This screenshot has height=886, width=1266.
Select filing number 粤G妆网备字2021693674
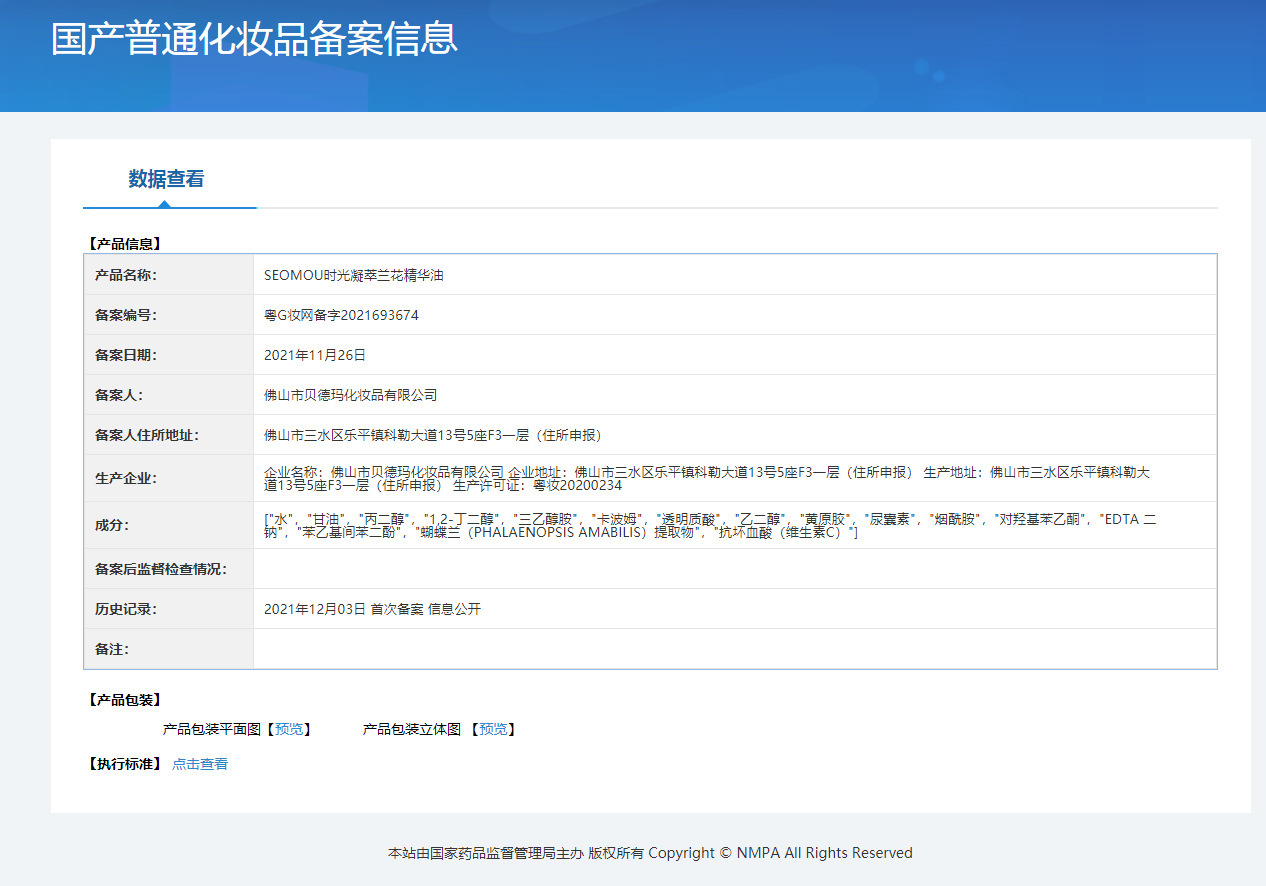341,315
